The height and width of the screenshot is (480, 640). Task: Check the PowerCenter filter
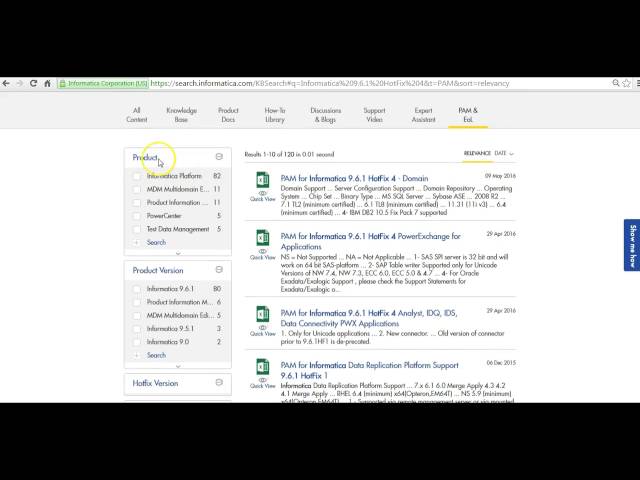(137, 216)
